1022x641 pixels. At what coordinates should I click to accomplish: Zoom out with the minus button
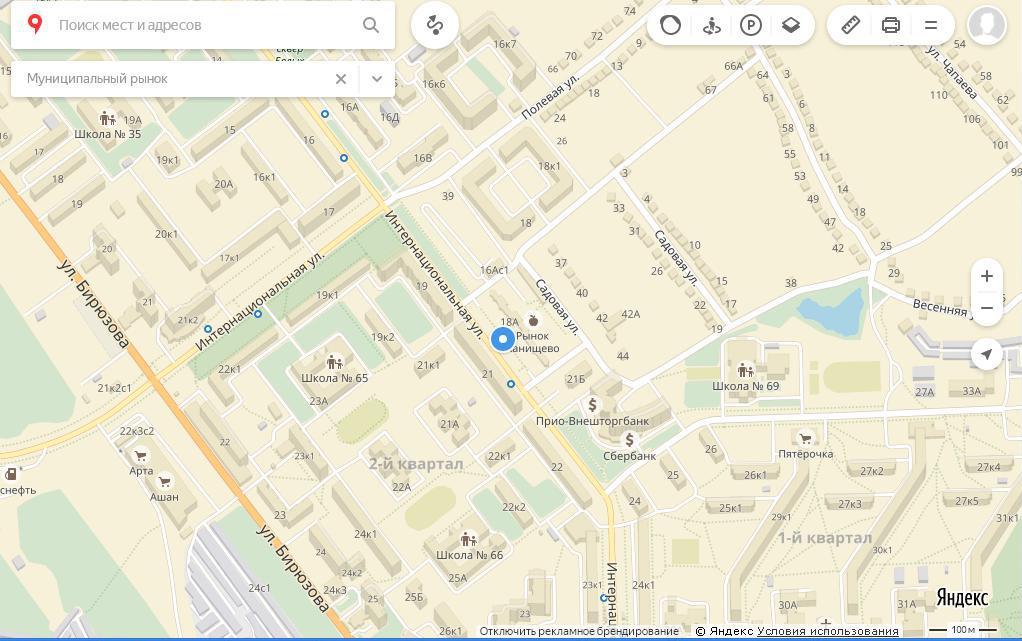(987, 308)
